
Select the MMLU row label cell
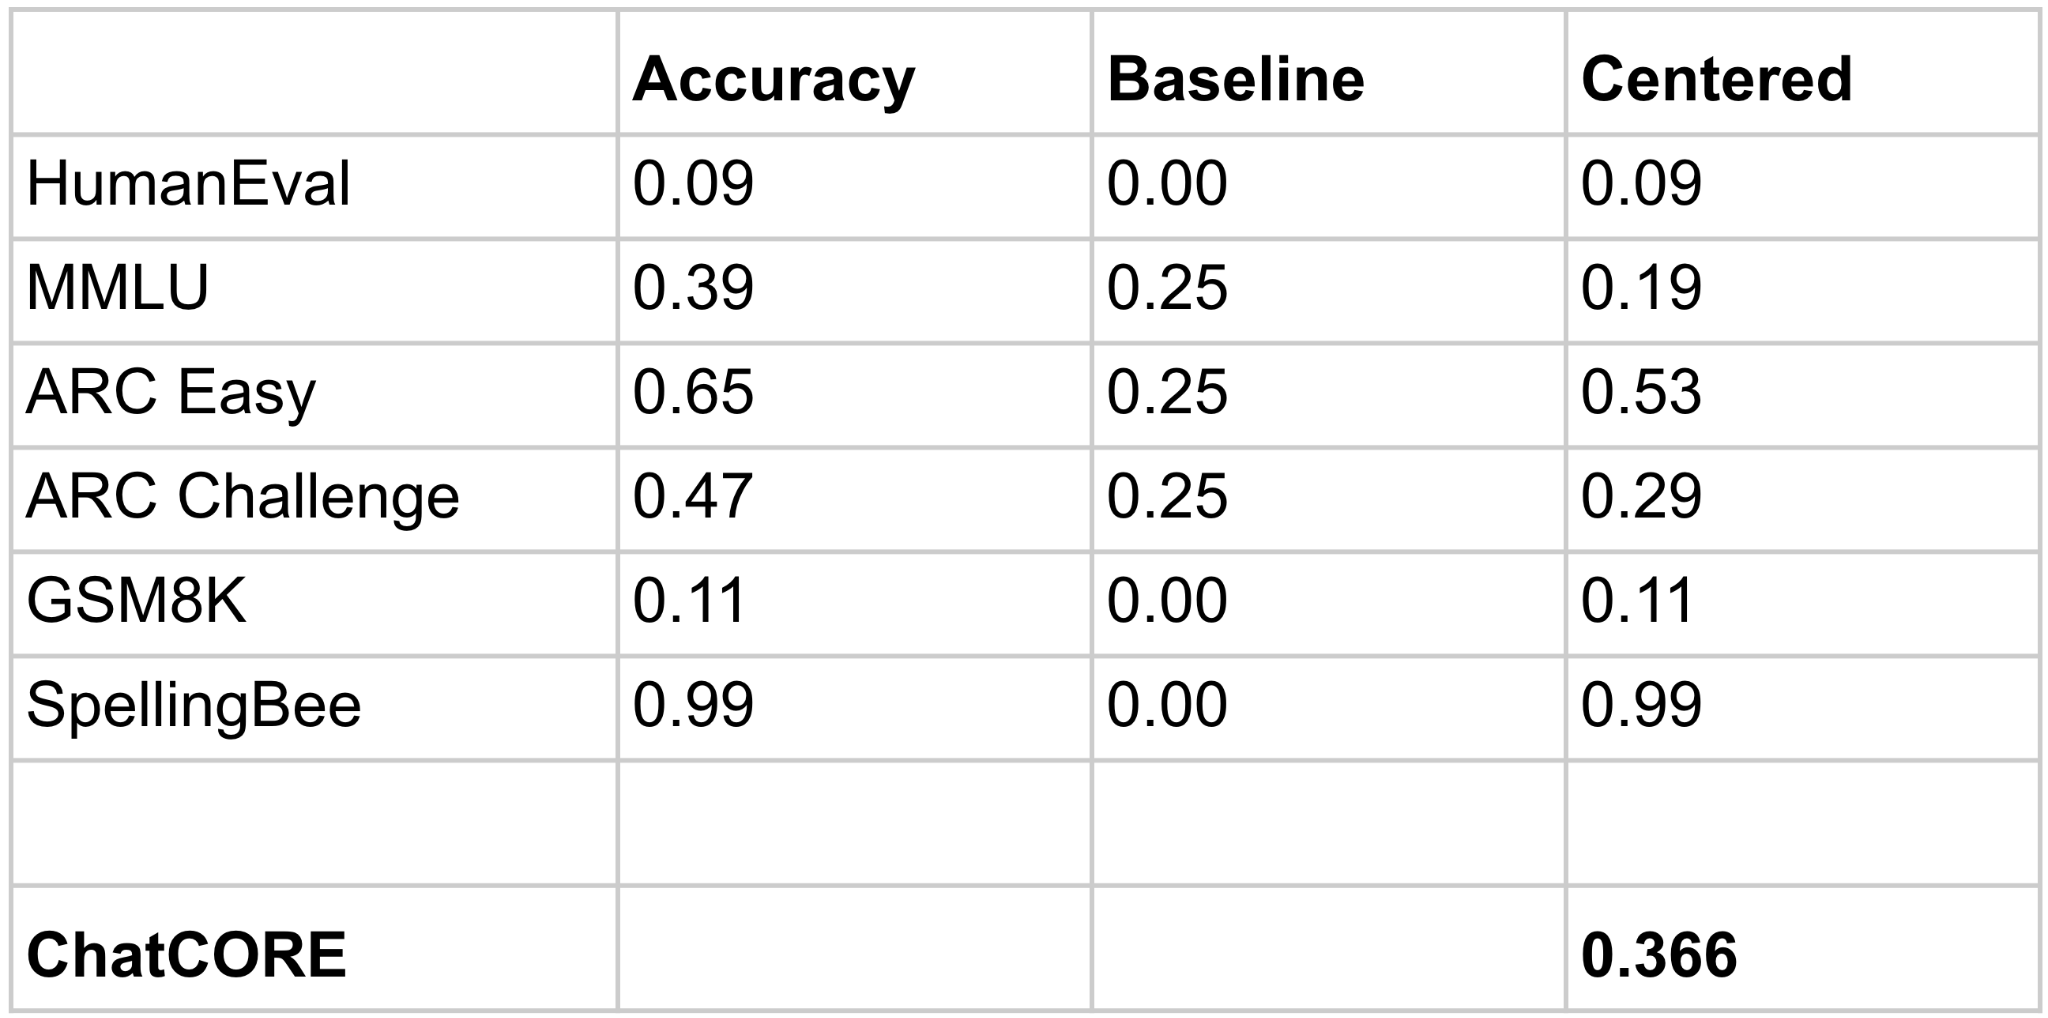(x=117, y=289)
